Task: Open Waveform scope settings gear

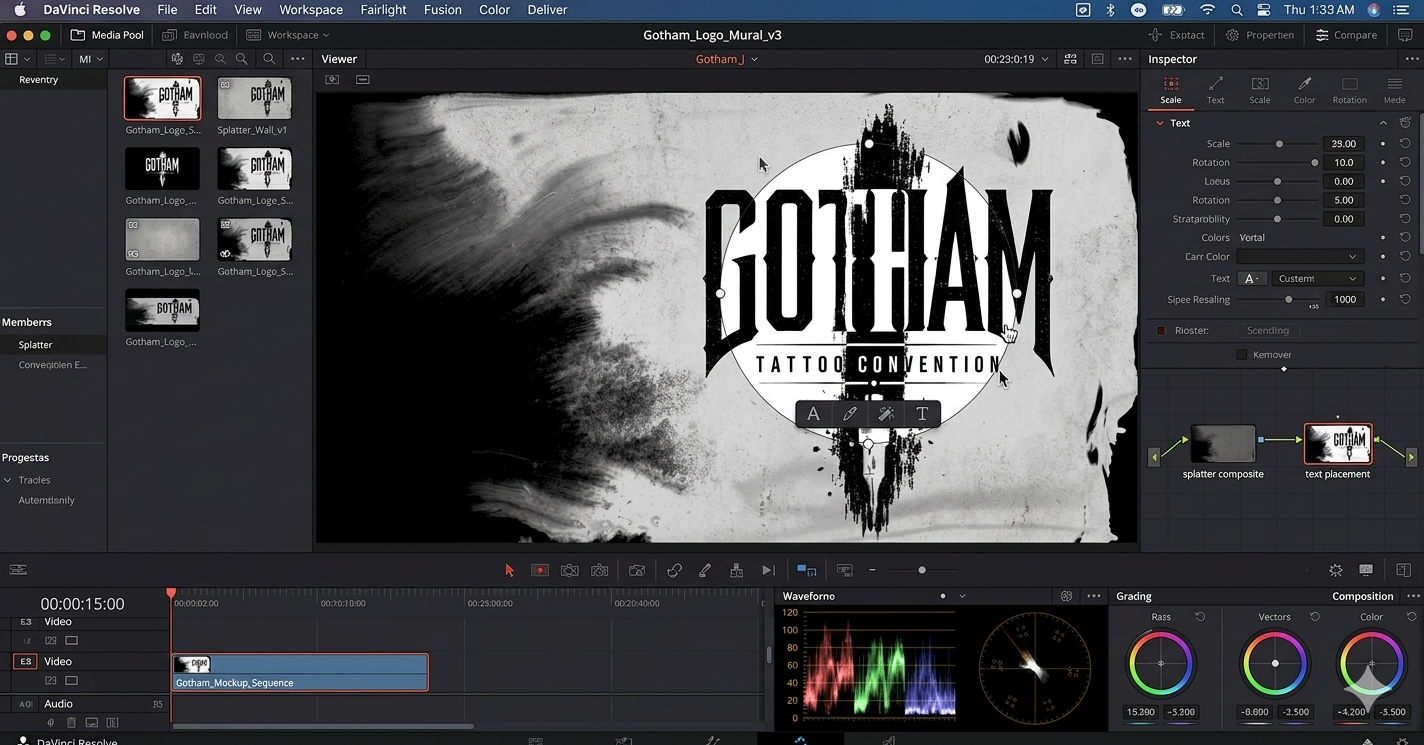Action: (x=1066, y=596)
